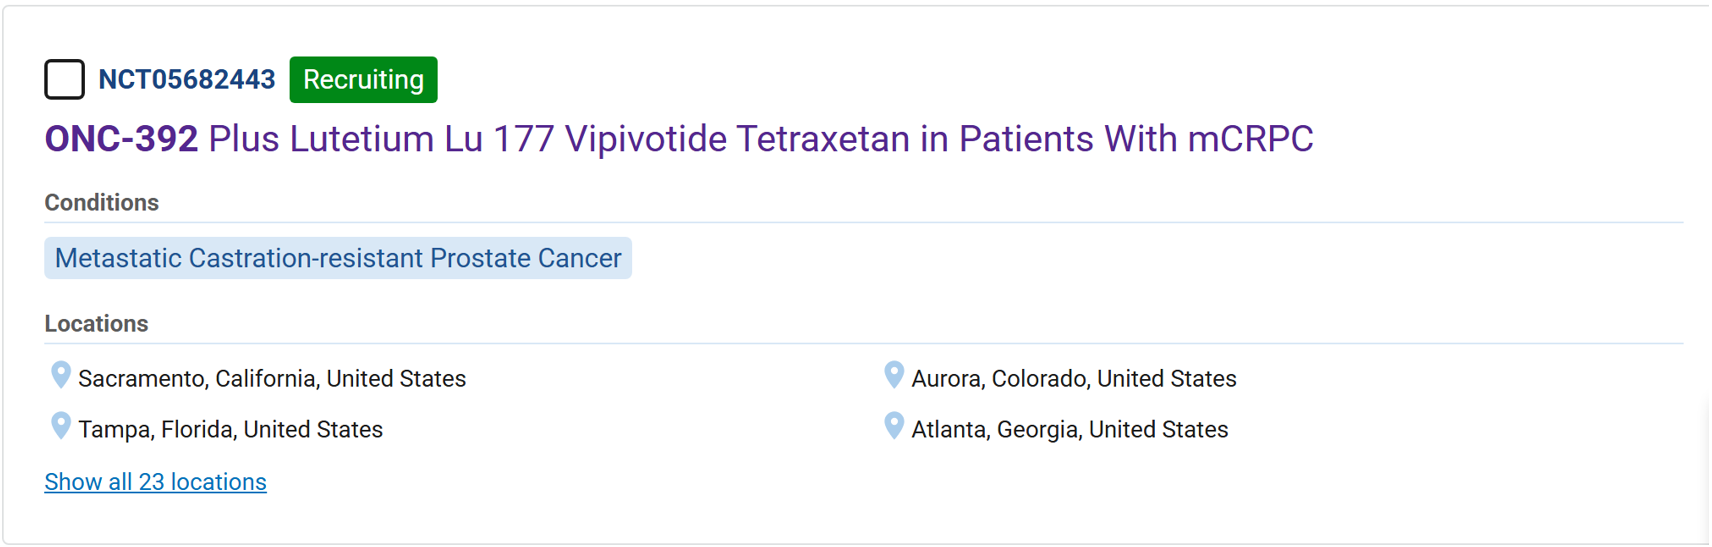Select the Metastatic Castration-resistant Prostate Cancer tag
Viewport: 1712px width, 547px height.
coord(338,258)
